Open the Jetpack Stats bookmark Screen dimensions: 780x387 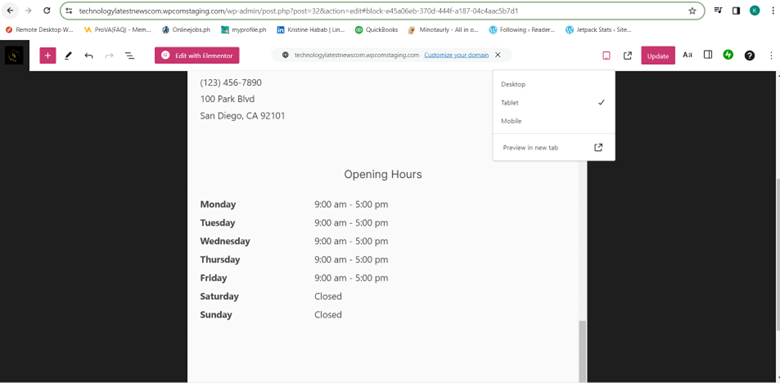[x=598, y=30]
